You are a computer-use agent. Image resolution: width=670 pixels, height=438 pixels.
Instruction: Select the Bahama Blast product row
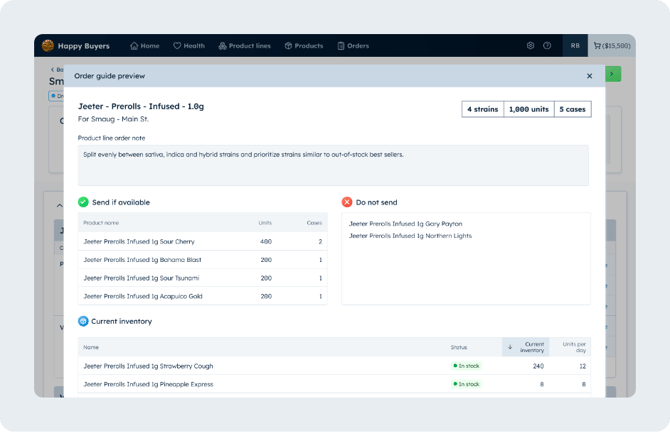[x=203, y=260]
